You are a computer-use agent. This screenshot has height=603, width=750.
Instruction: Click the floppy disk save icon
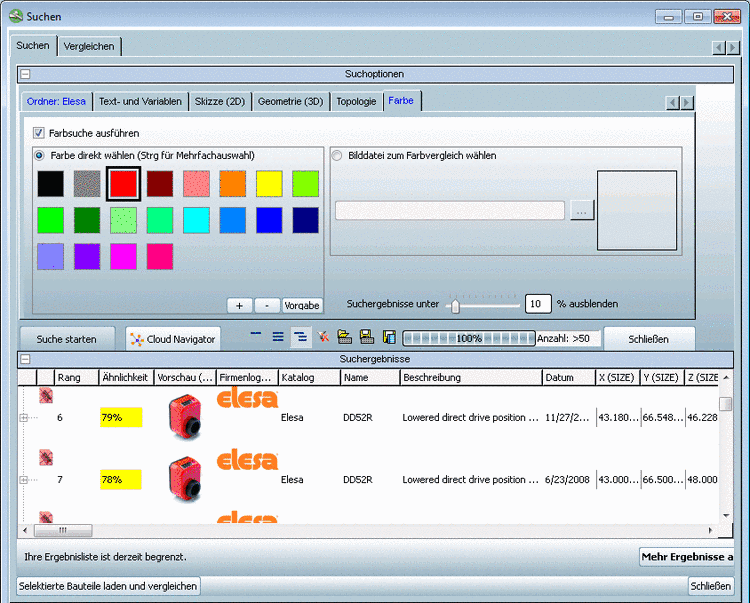367,338
